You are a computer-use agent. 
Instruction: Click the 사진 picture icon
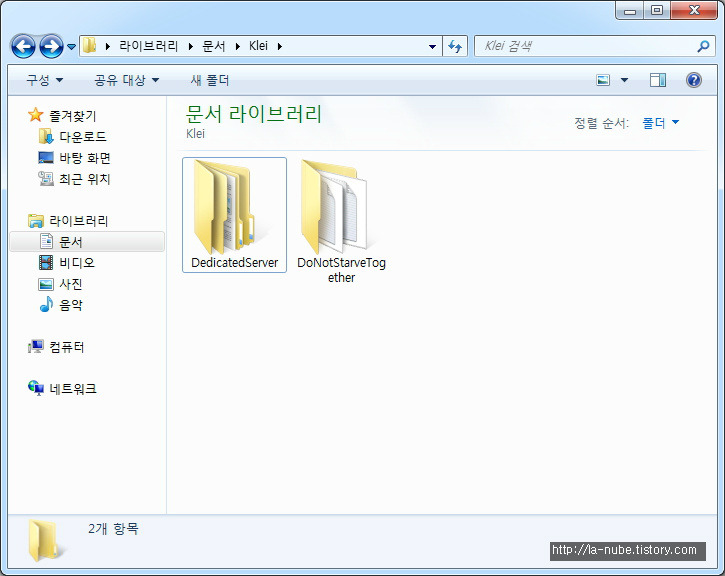point(46,284)
